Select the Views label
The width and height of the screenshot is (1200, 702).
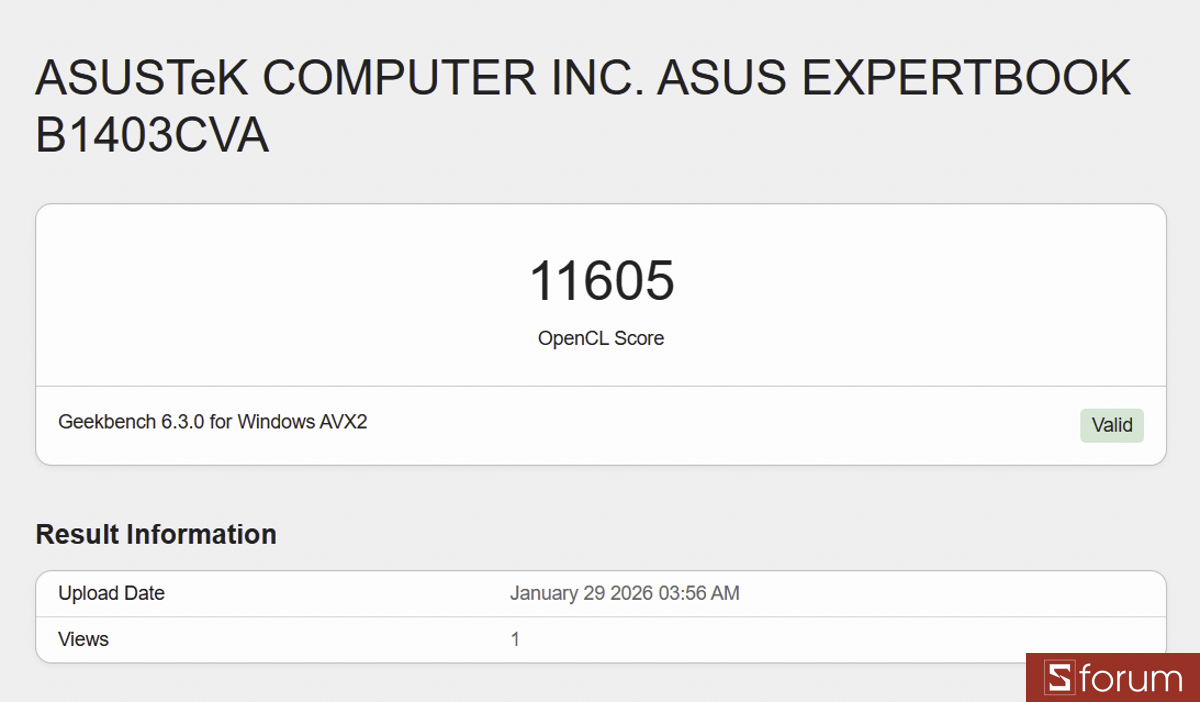[83, 639]
